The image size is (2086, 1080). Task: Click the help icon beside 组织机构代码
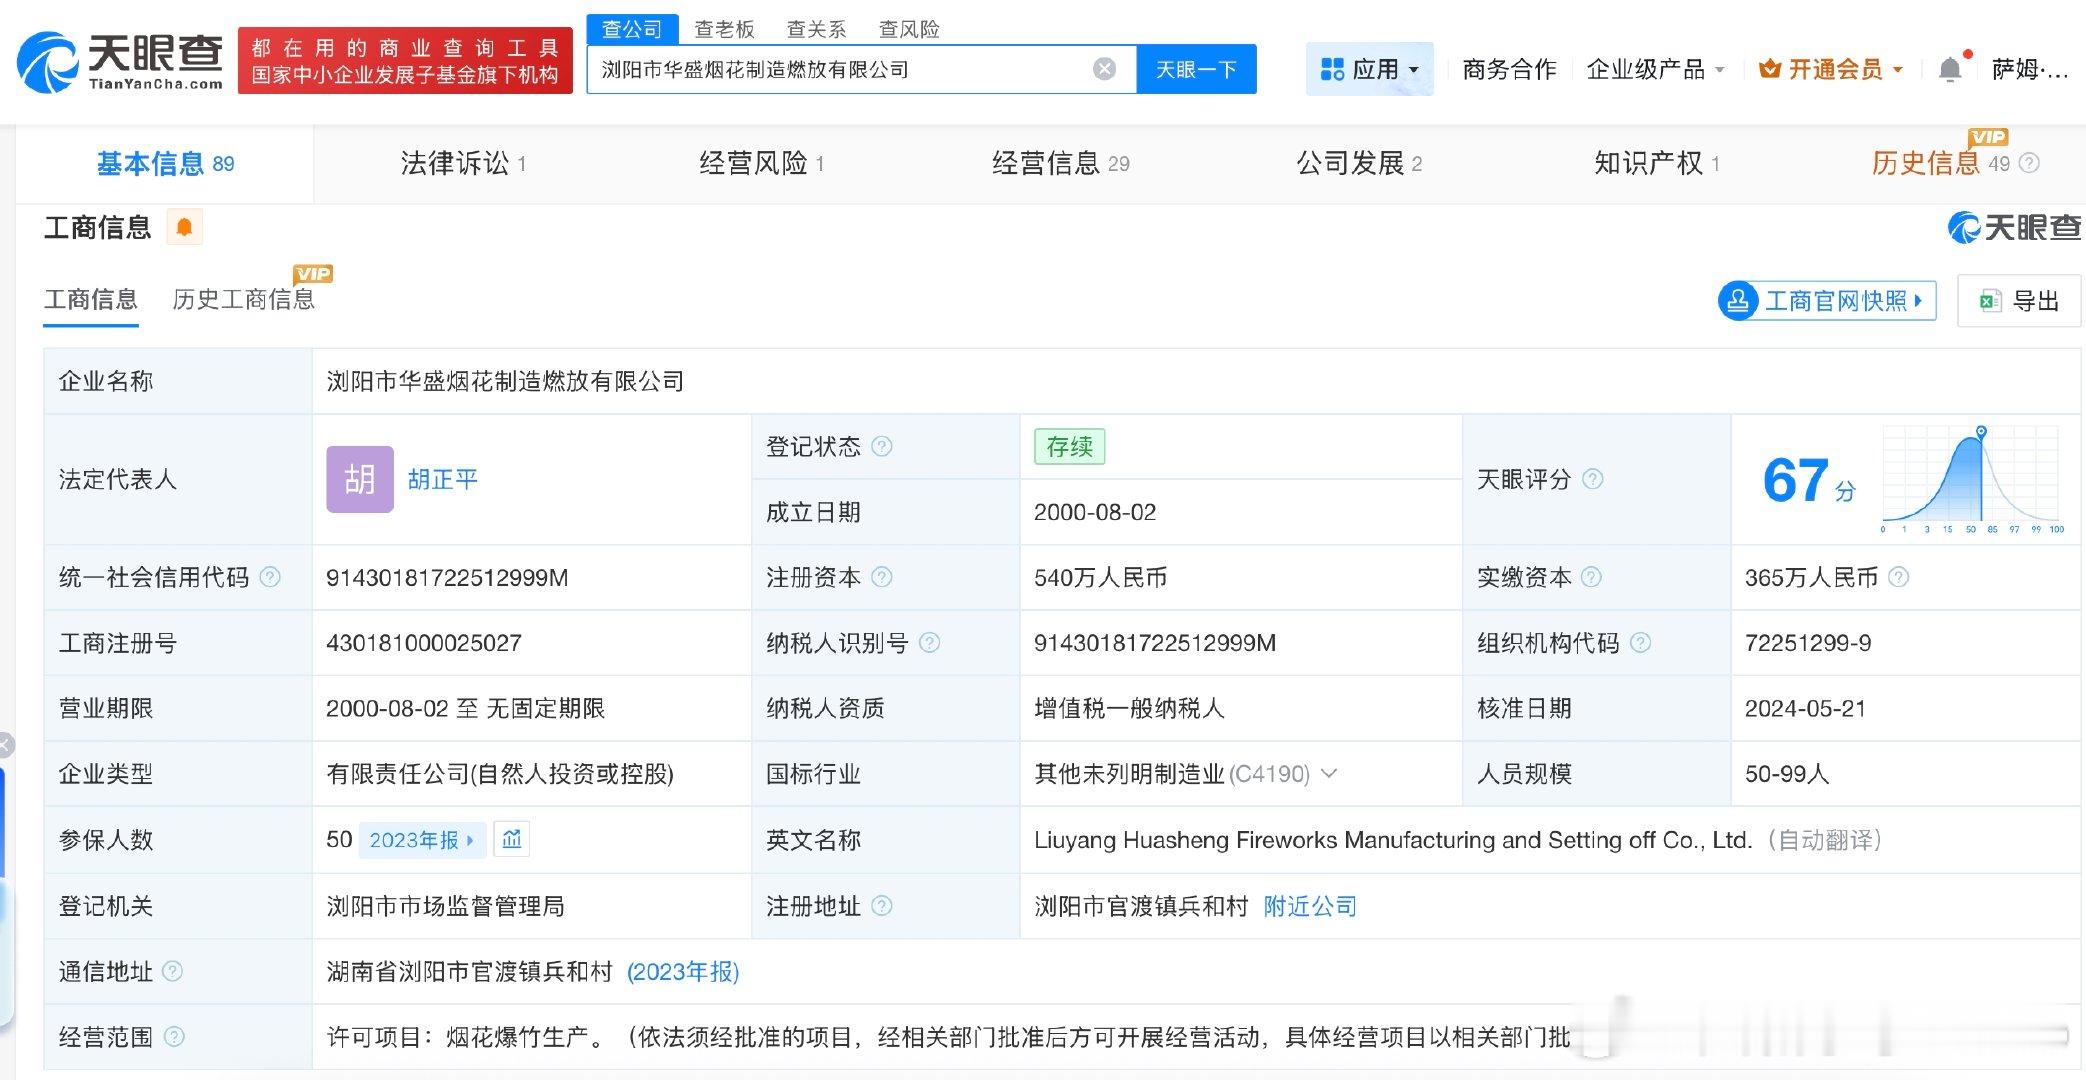coord(1640,643)
